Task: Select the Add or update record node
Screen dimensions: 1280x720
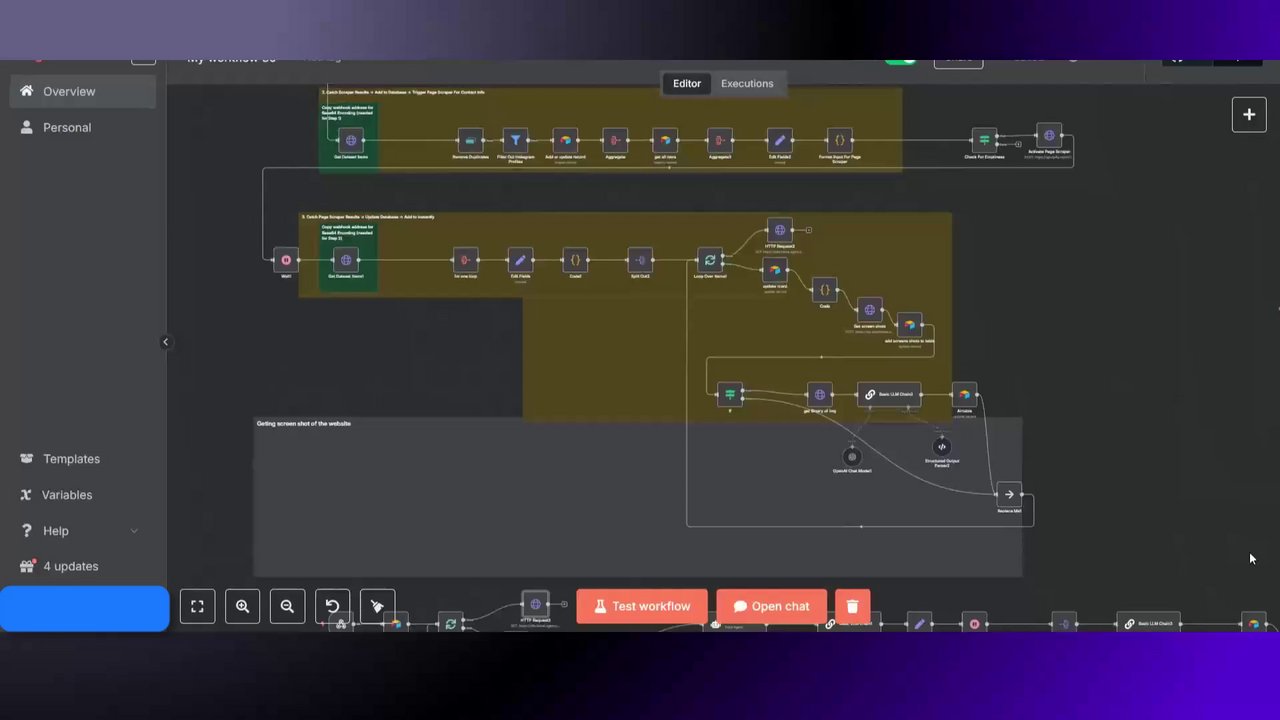Action: [565, 141]
